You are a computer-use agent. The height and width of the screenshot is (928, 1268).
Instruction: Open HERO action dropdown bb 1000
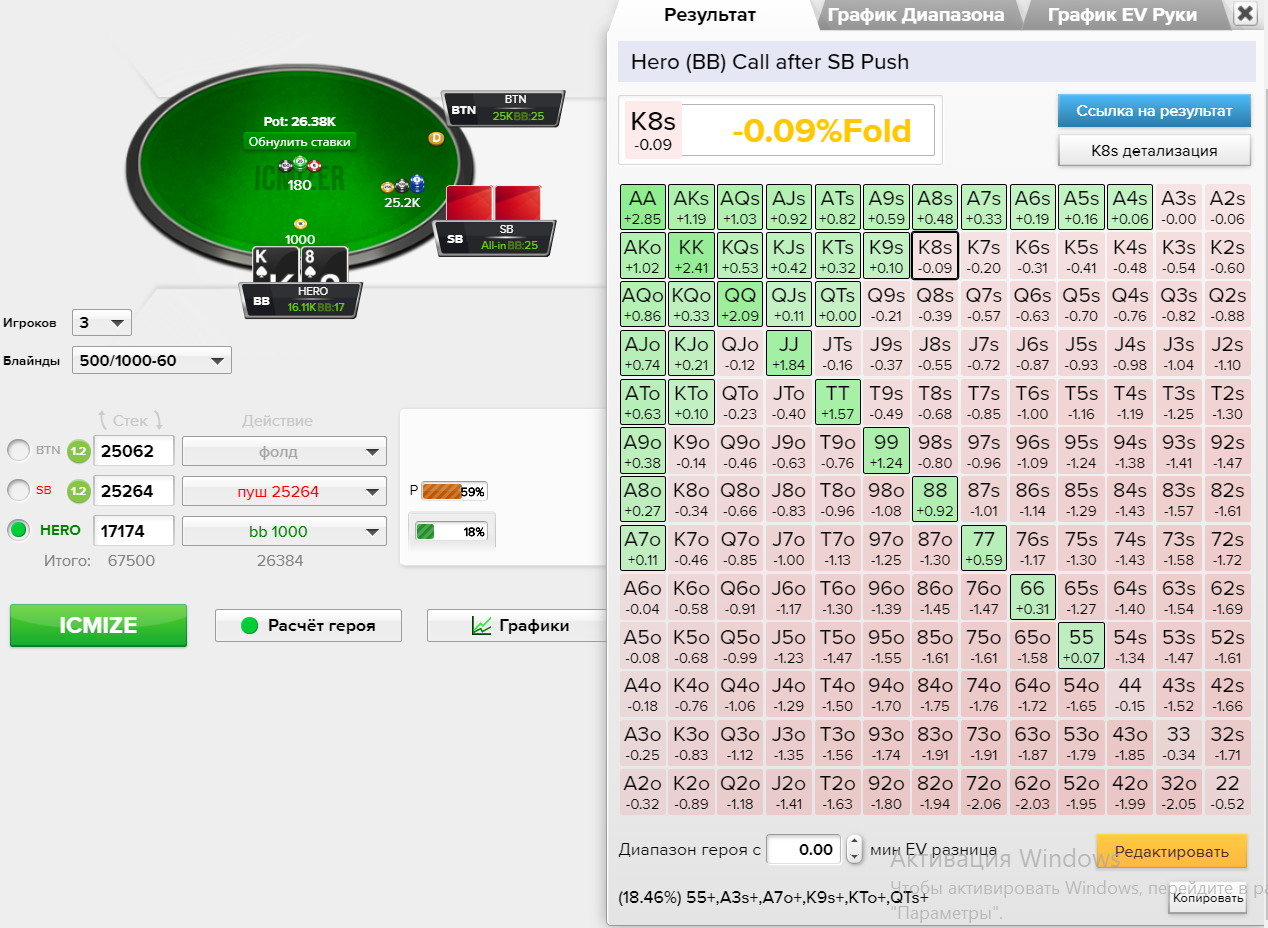point(284,531)
